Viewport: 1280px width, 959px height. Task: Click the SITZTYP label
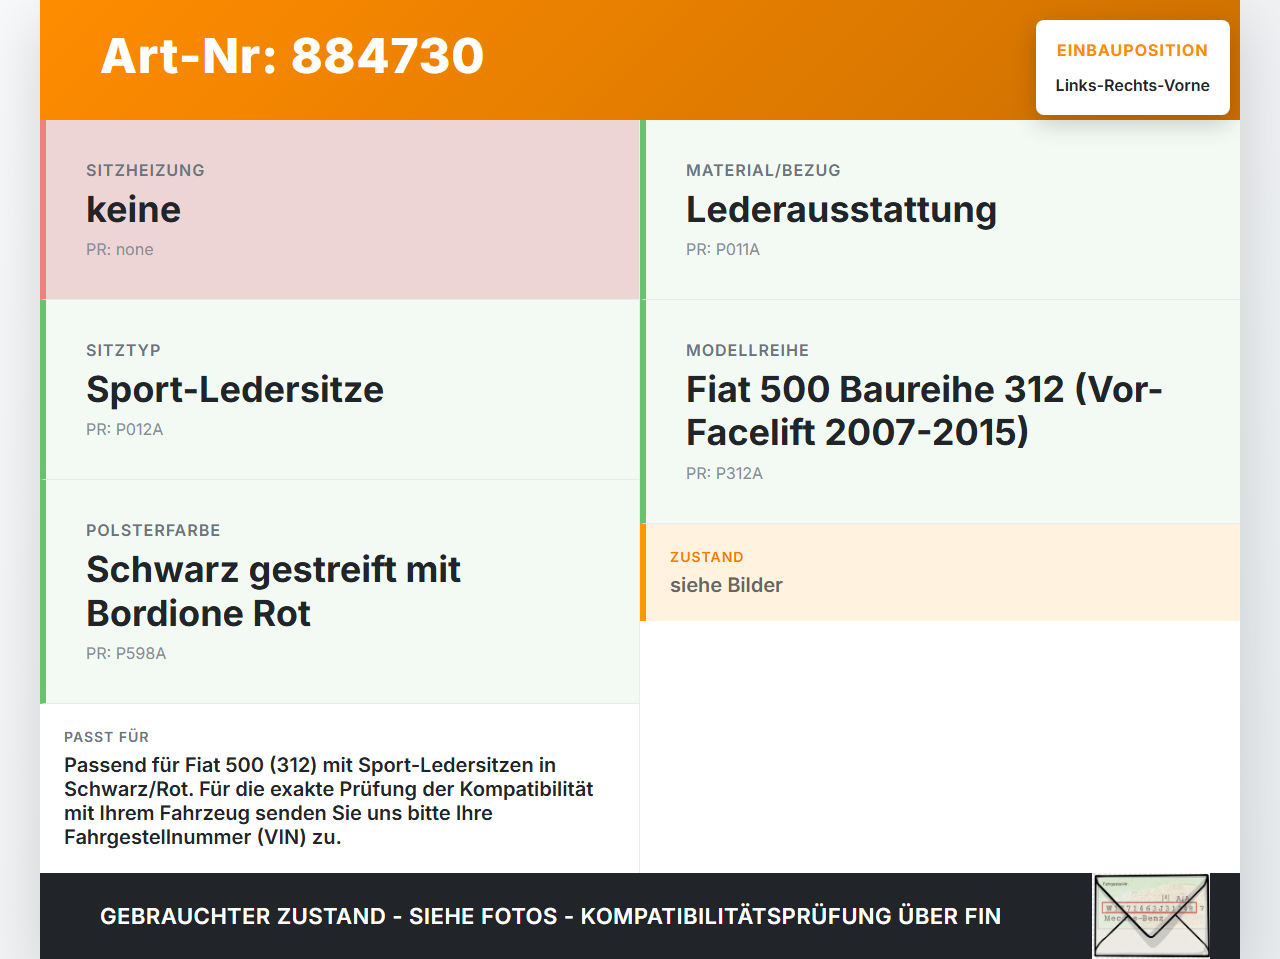coord(123,350)
